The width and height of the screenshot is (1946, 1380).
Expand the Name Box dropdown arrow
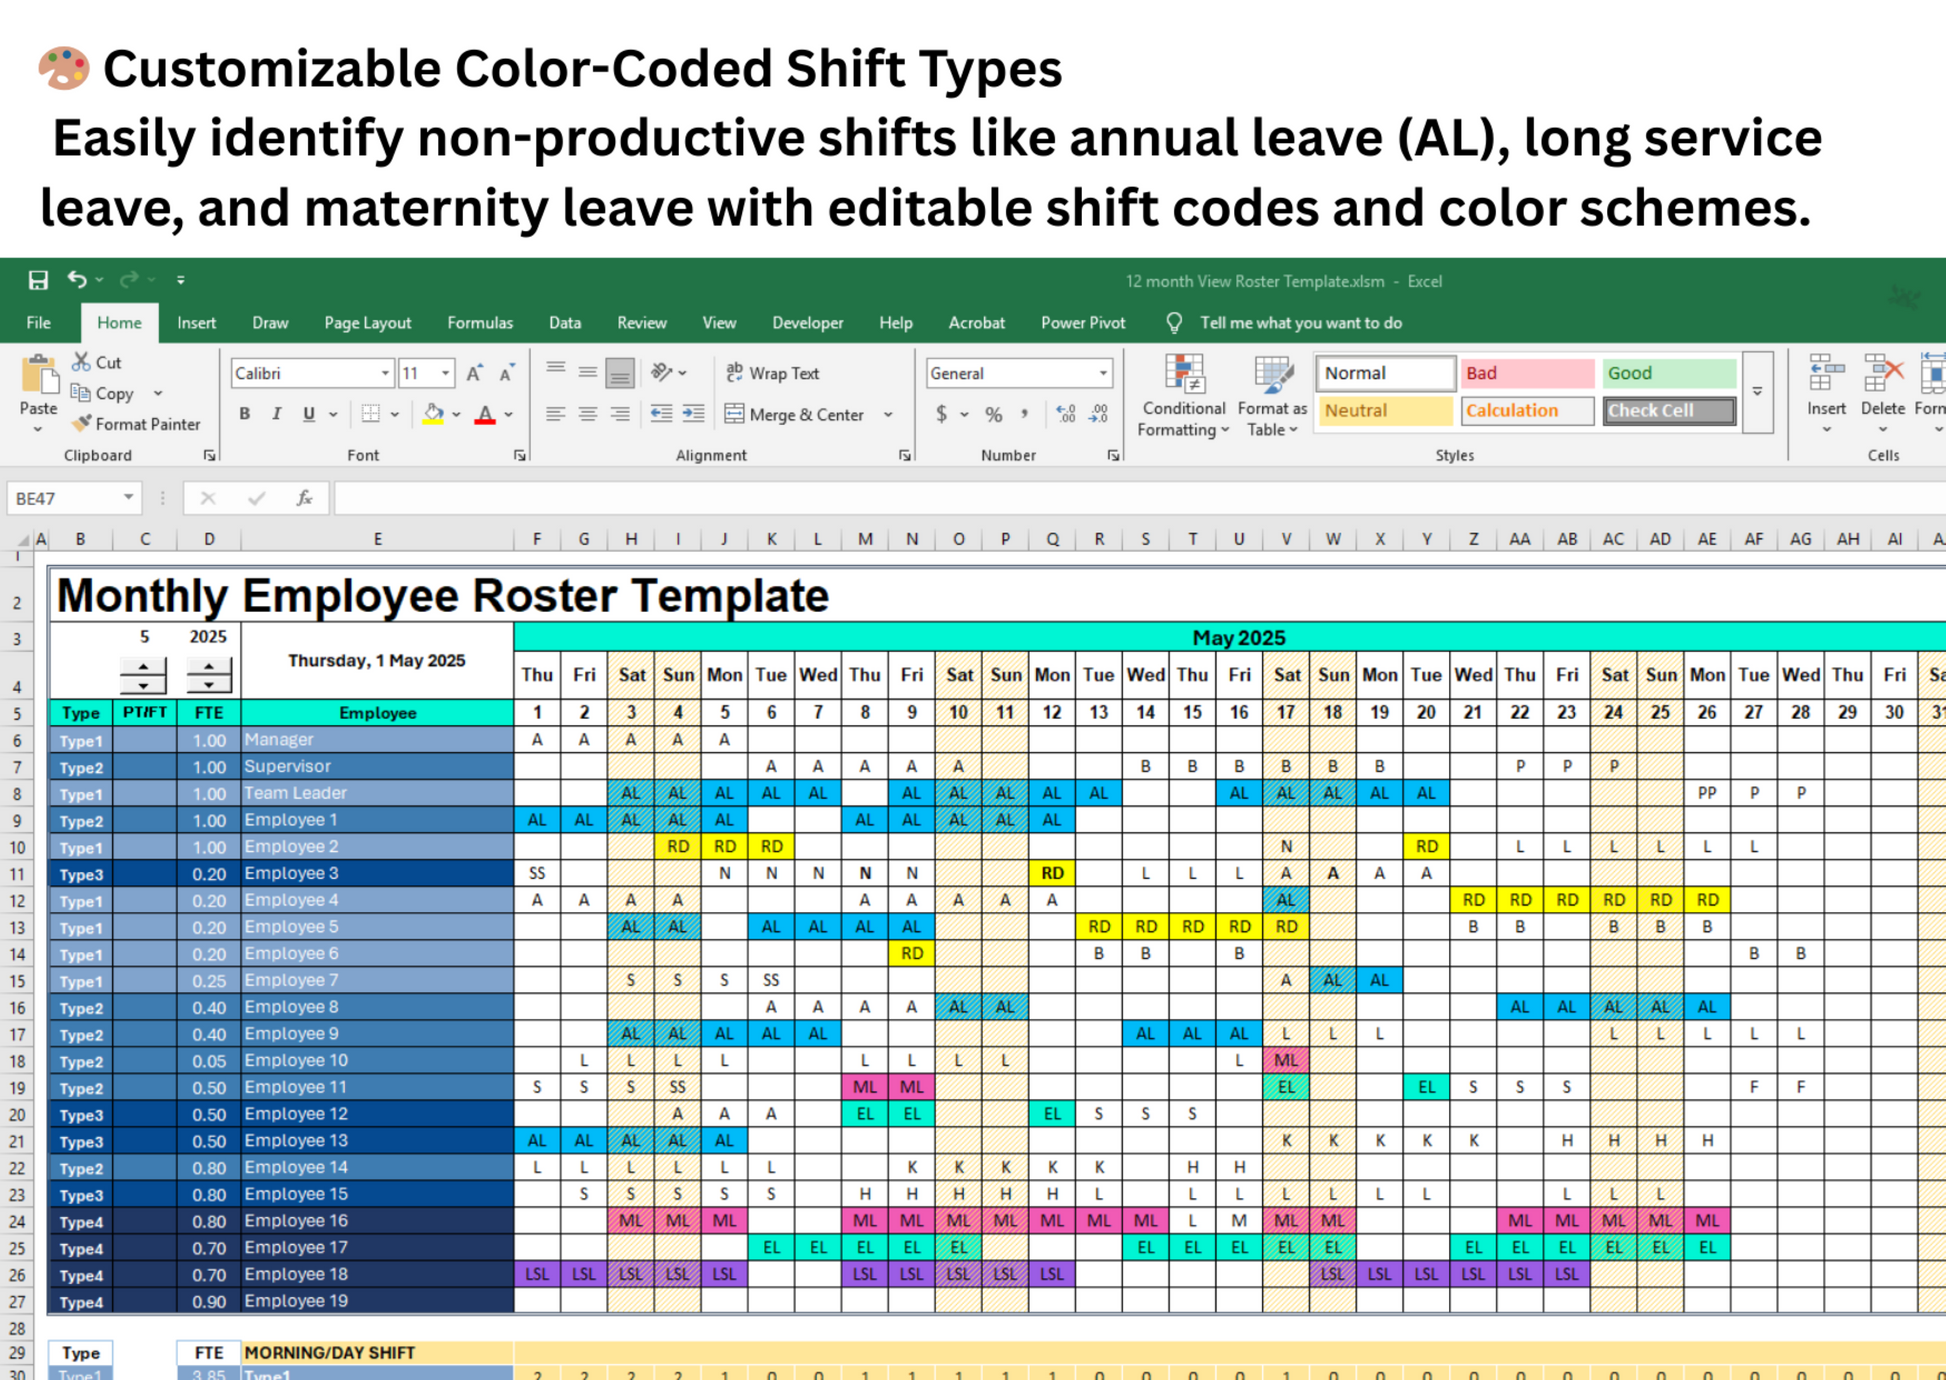pos(128,498)
